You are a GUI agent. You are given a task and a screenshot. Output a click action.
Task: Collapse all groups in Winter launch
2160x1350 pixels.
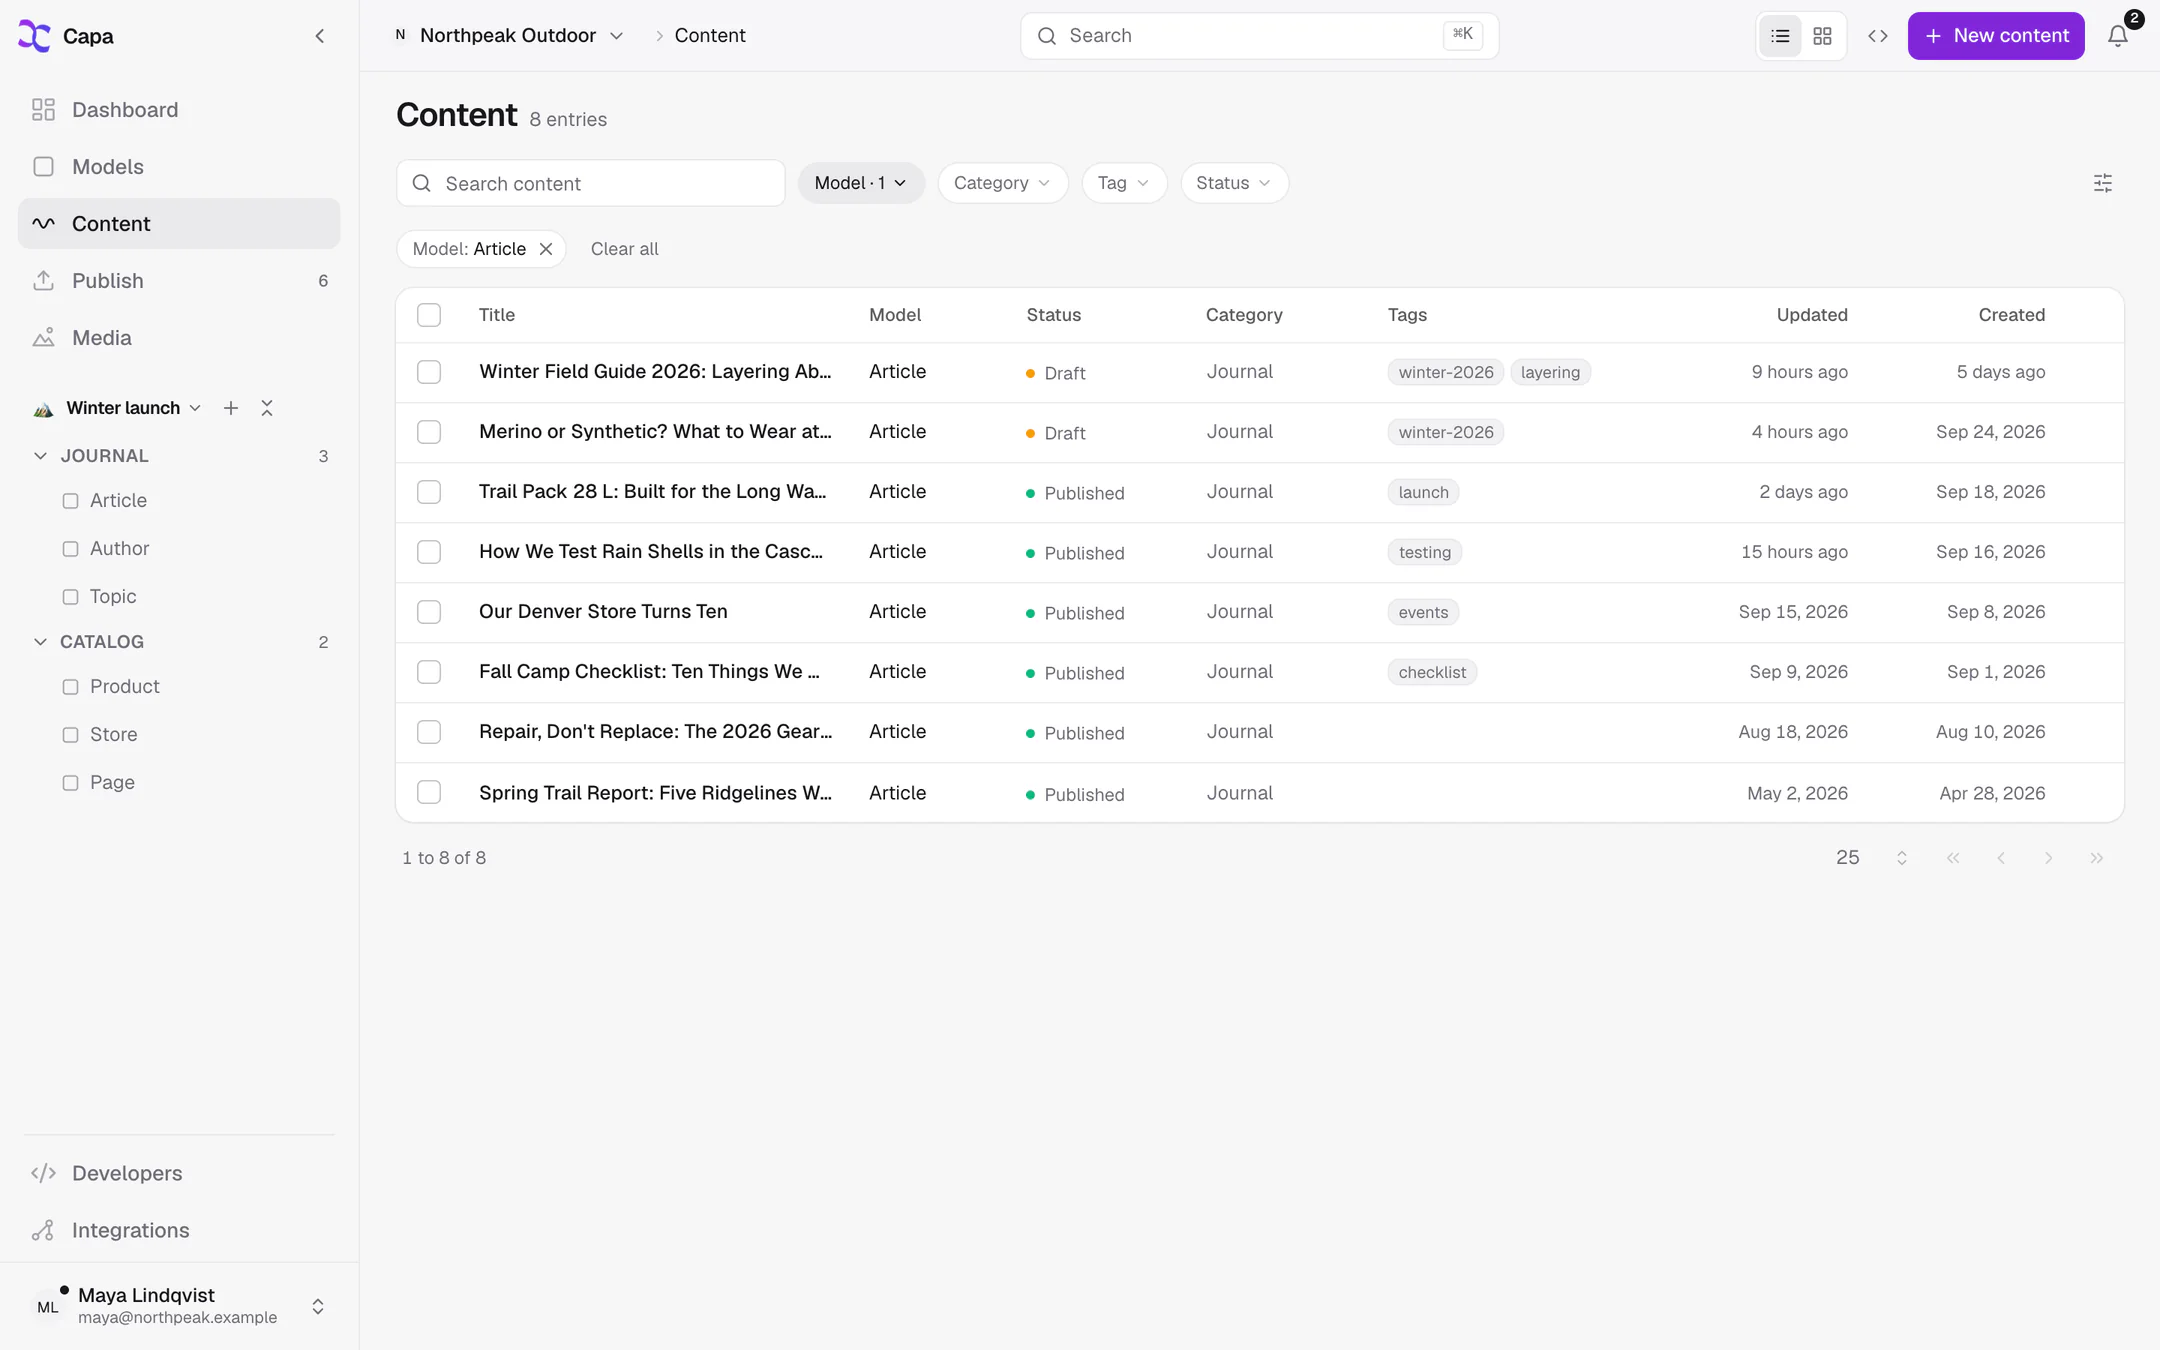tap(267, 408)
